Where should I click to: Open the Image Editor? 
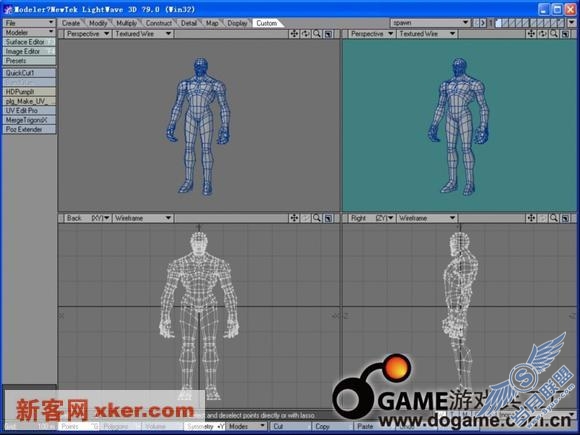tap(29, 51)
